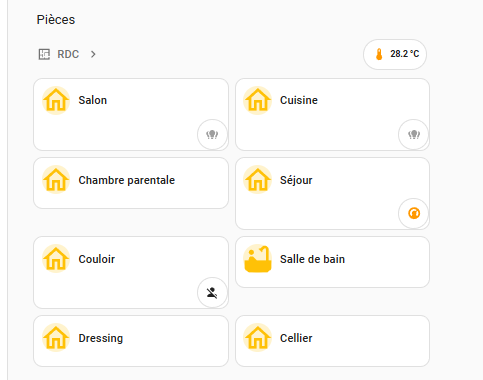Select the Salle de bain label
483x380 pixels.
coord(312,259)
